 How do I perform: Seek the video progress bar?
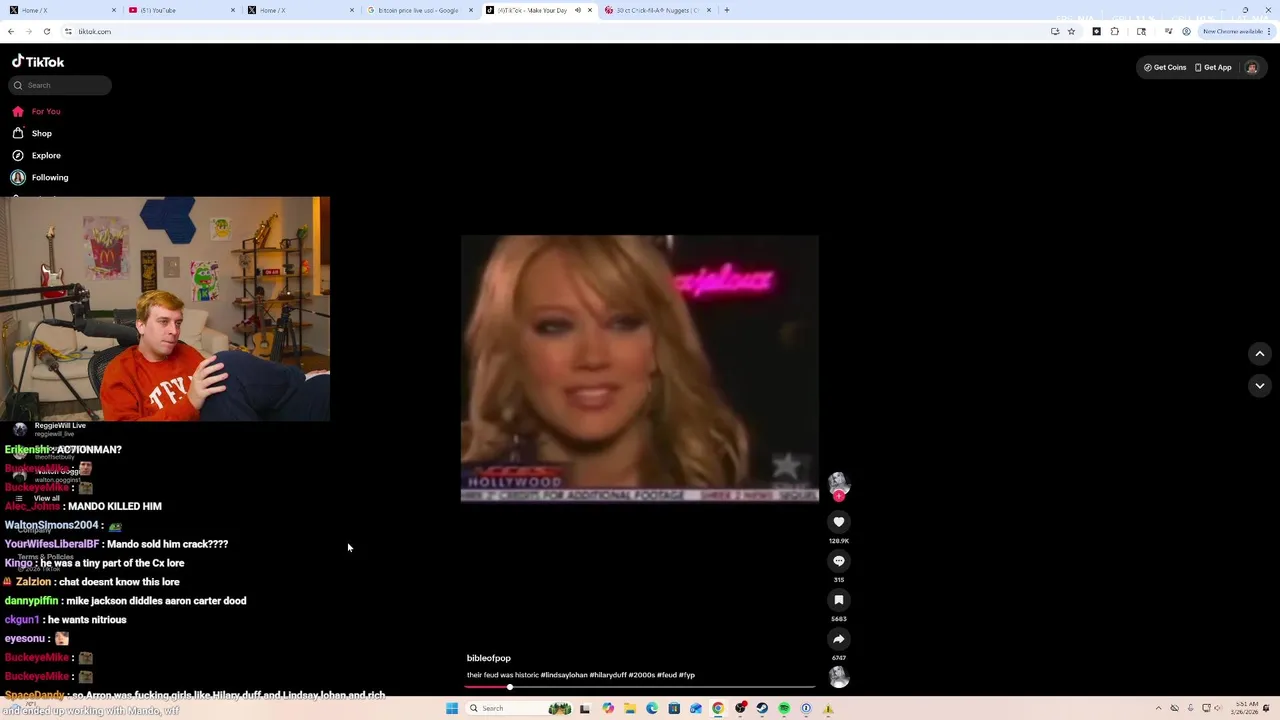[x=640, y=687]
